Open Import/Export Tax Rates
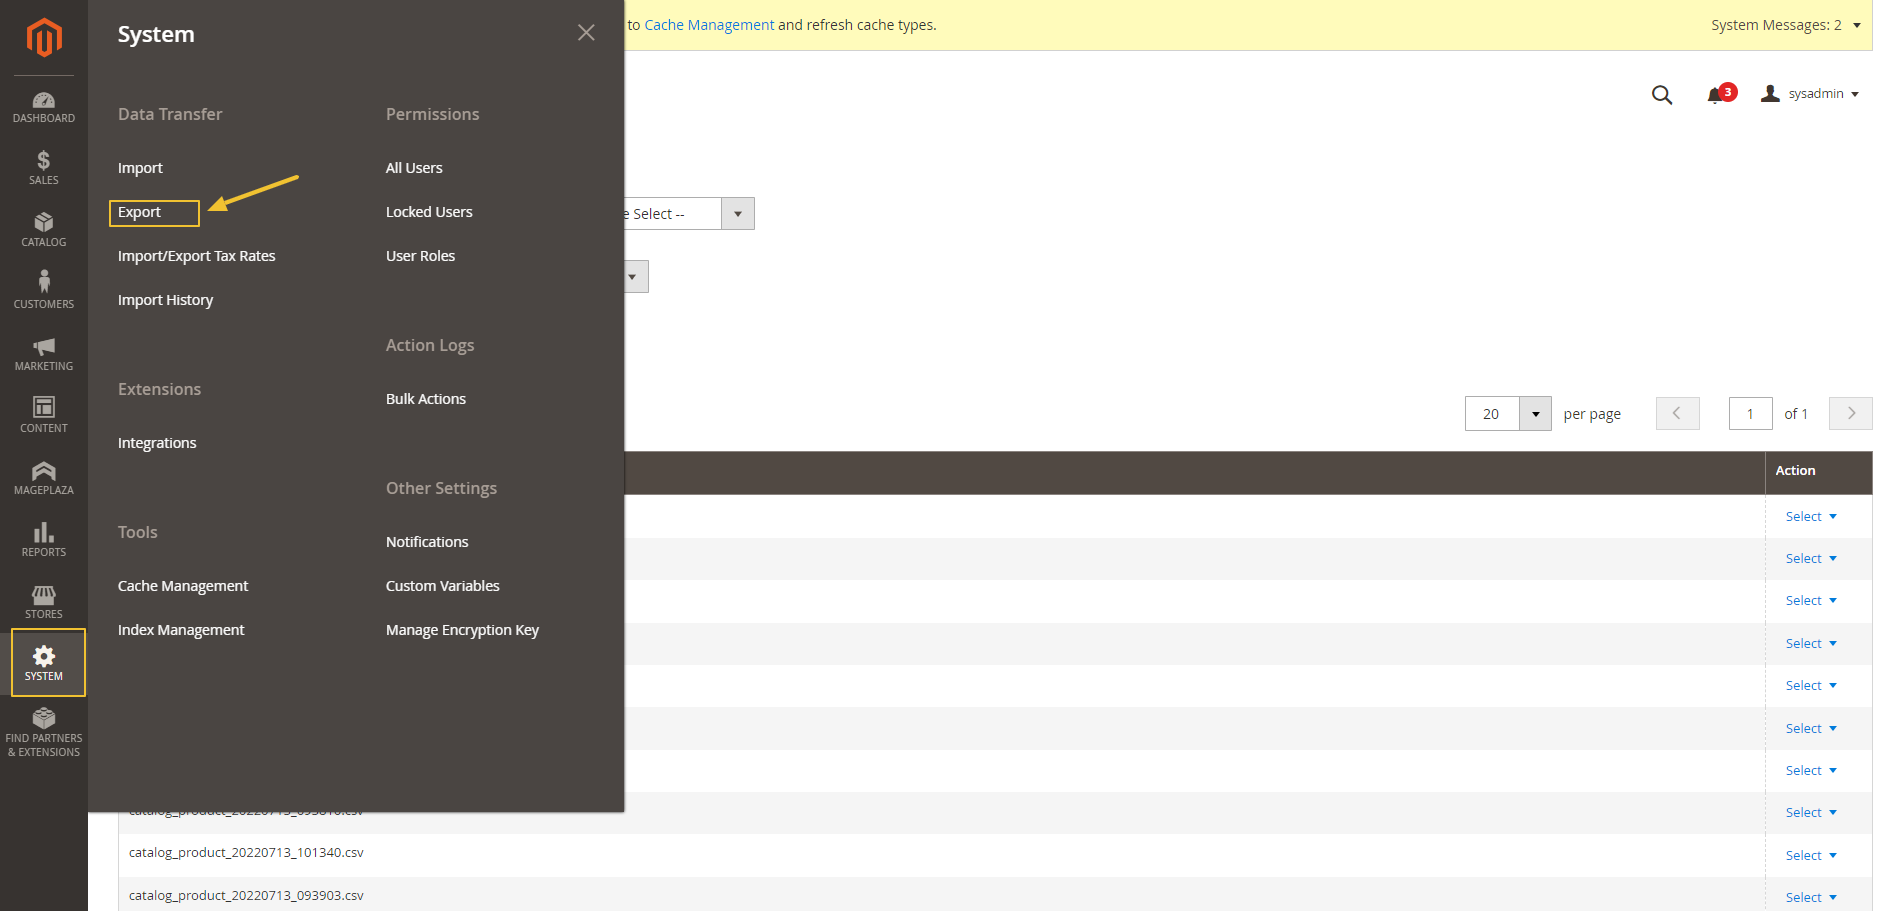This screenshot has height=911, width=1903. click(x=197, y=256)
